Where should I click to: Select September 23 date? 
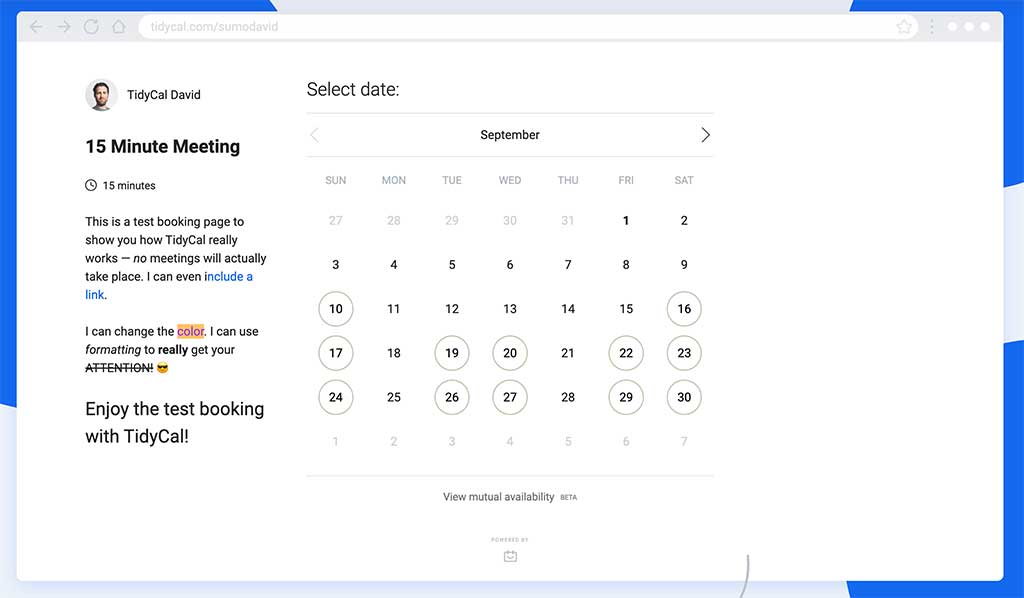tap(684, 353)
